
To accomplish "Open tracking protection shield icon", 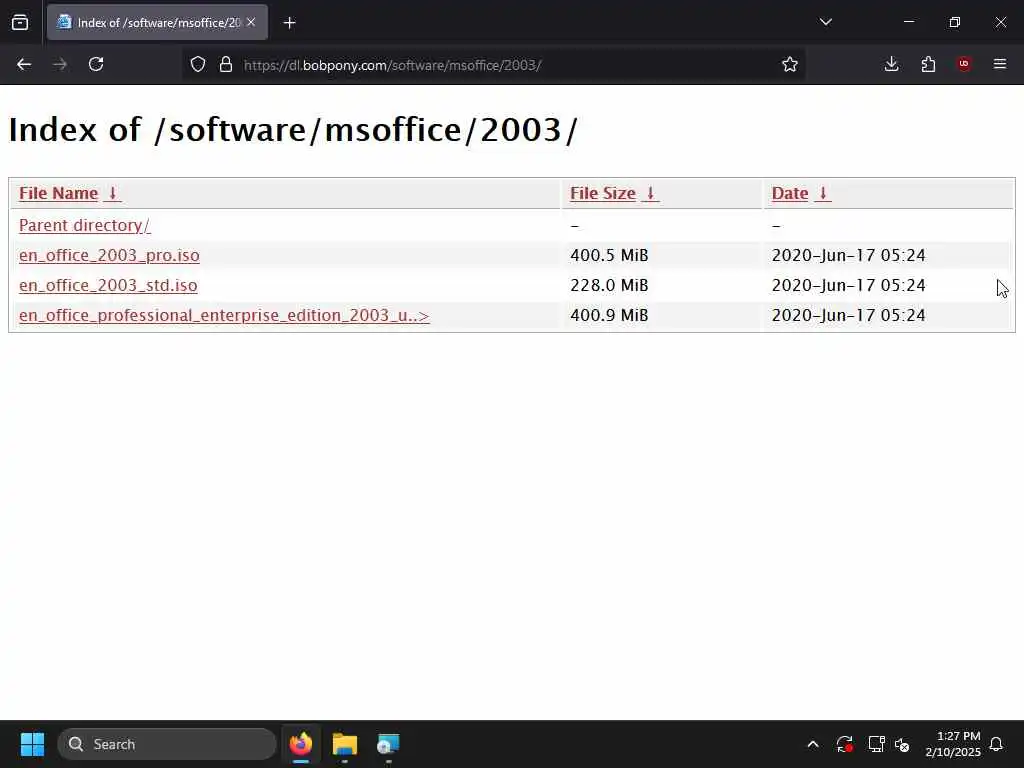I will click(x=198, y=64).
